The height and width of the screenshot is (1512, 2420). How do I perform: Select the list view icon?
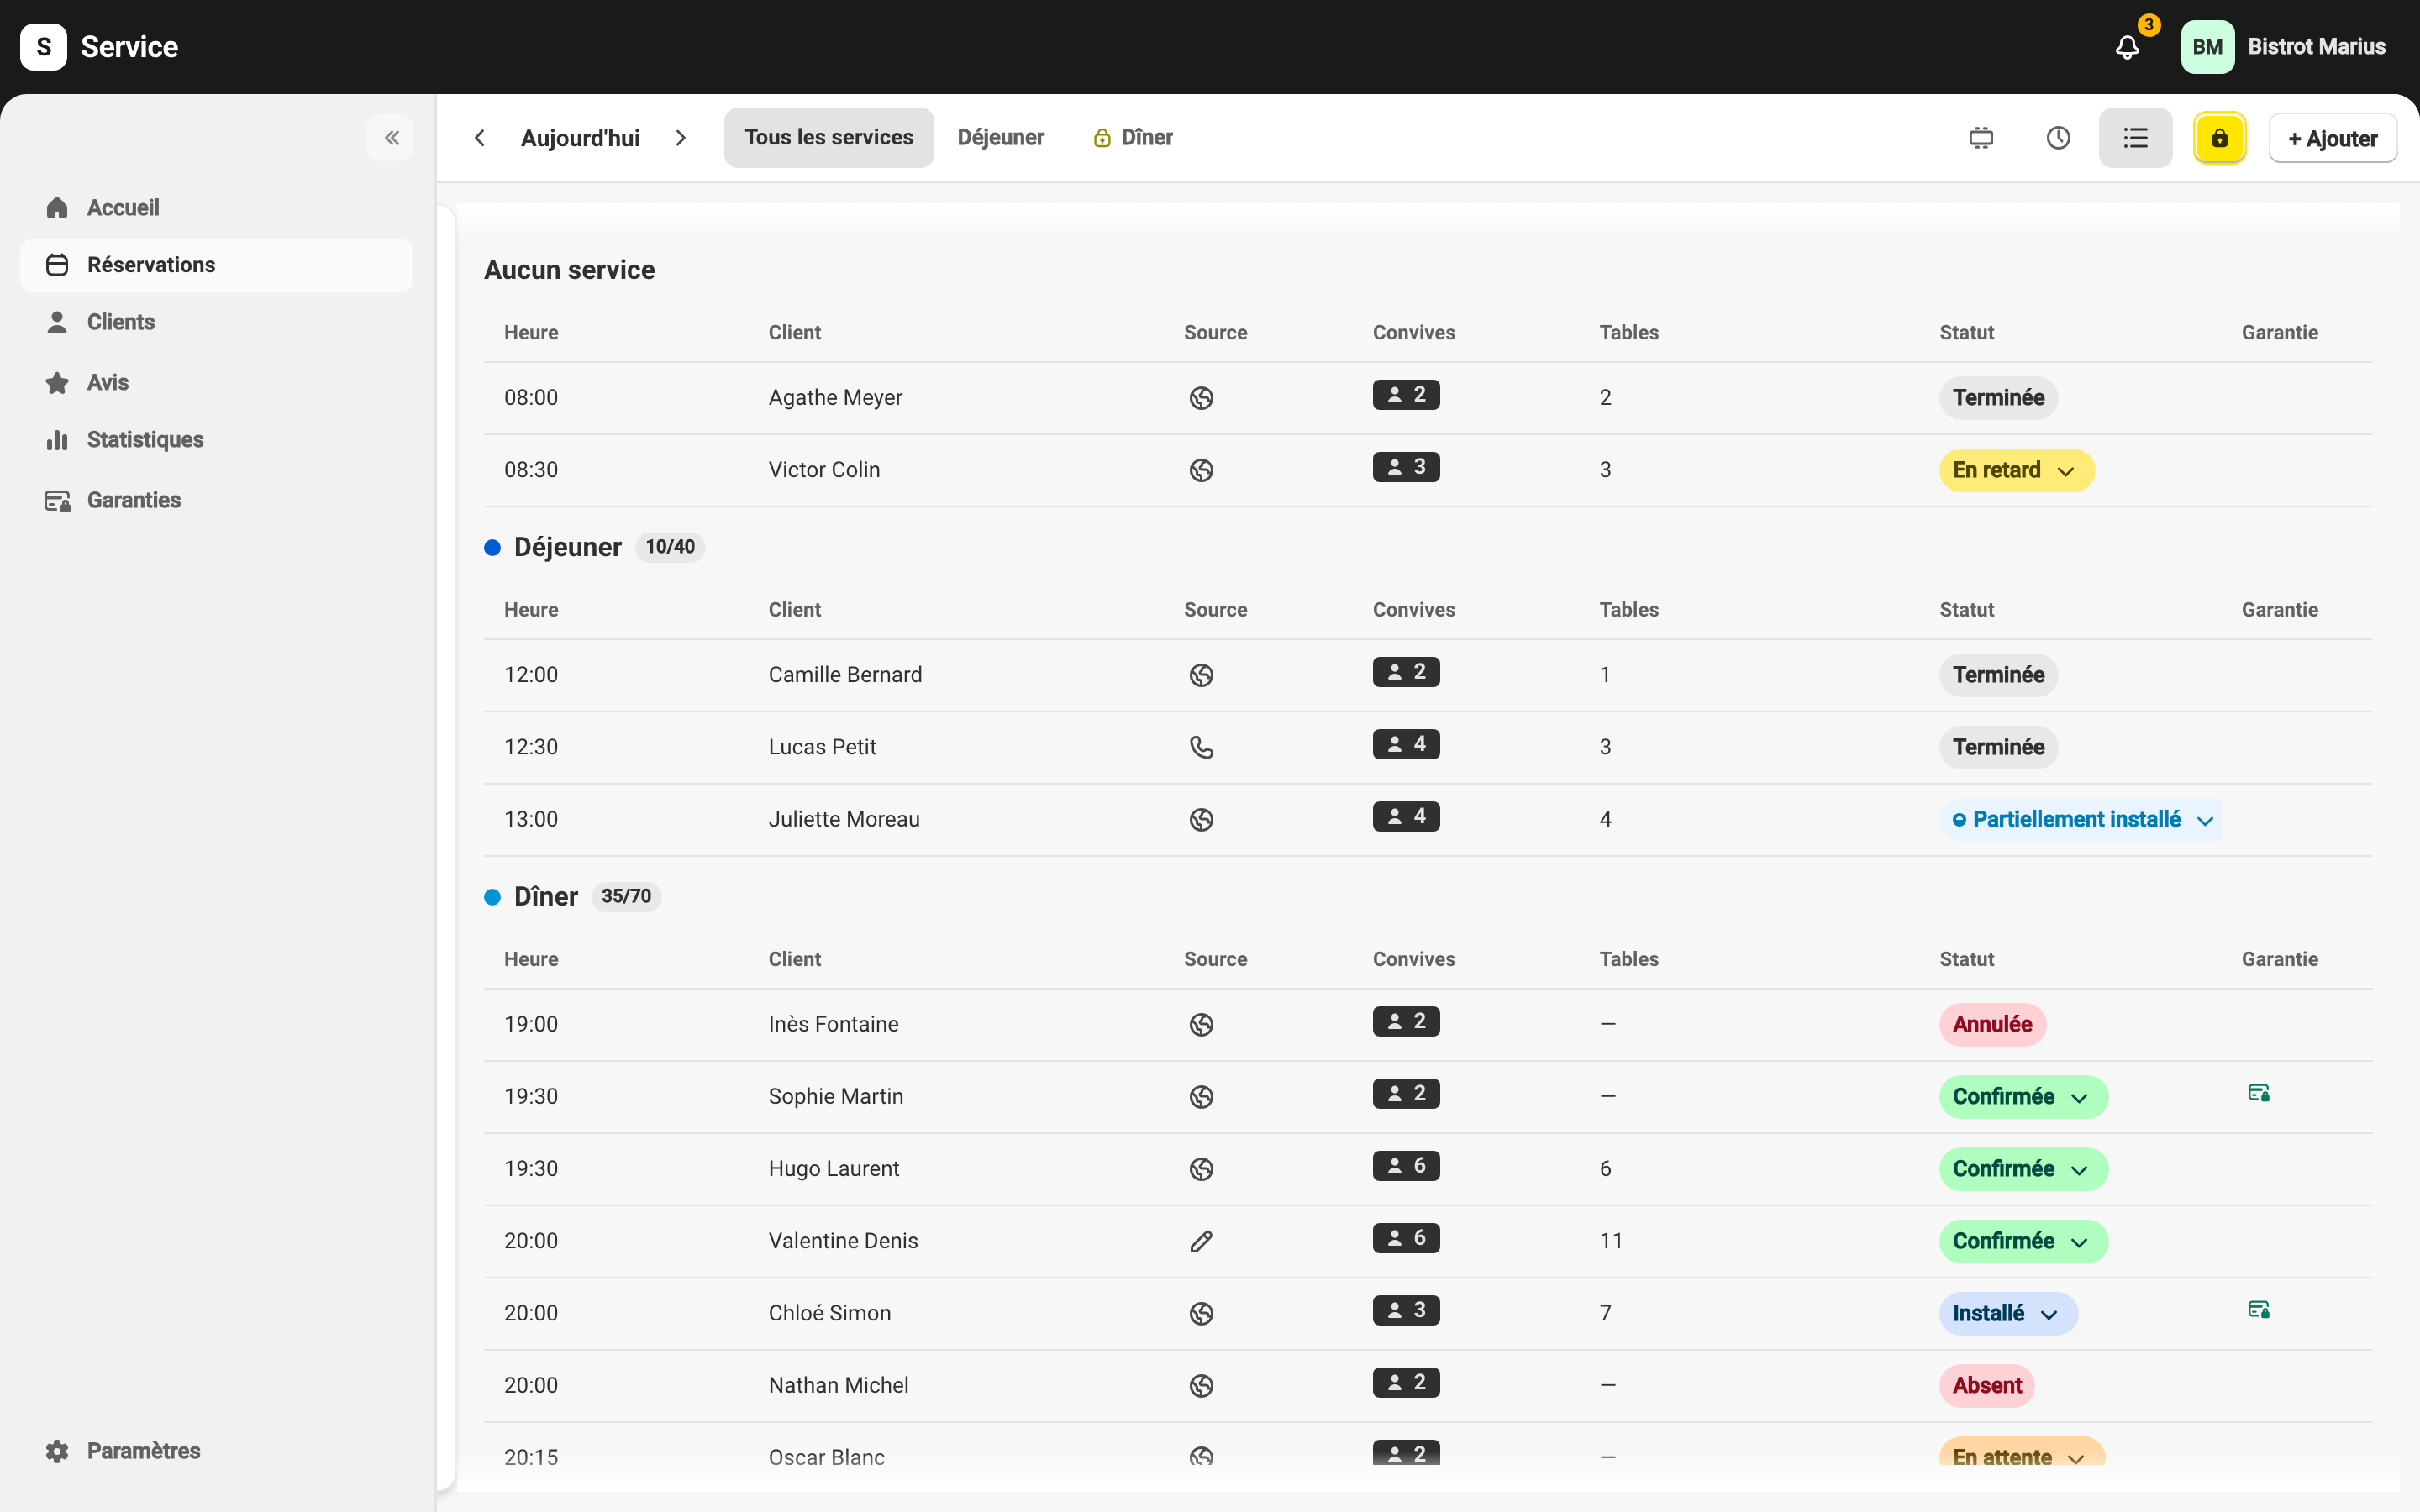pyautogui.click(x=2135, y=138)
